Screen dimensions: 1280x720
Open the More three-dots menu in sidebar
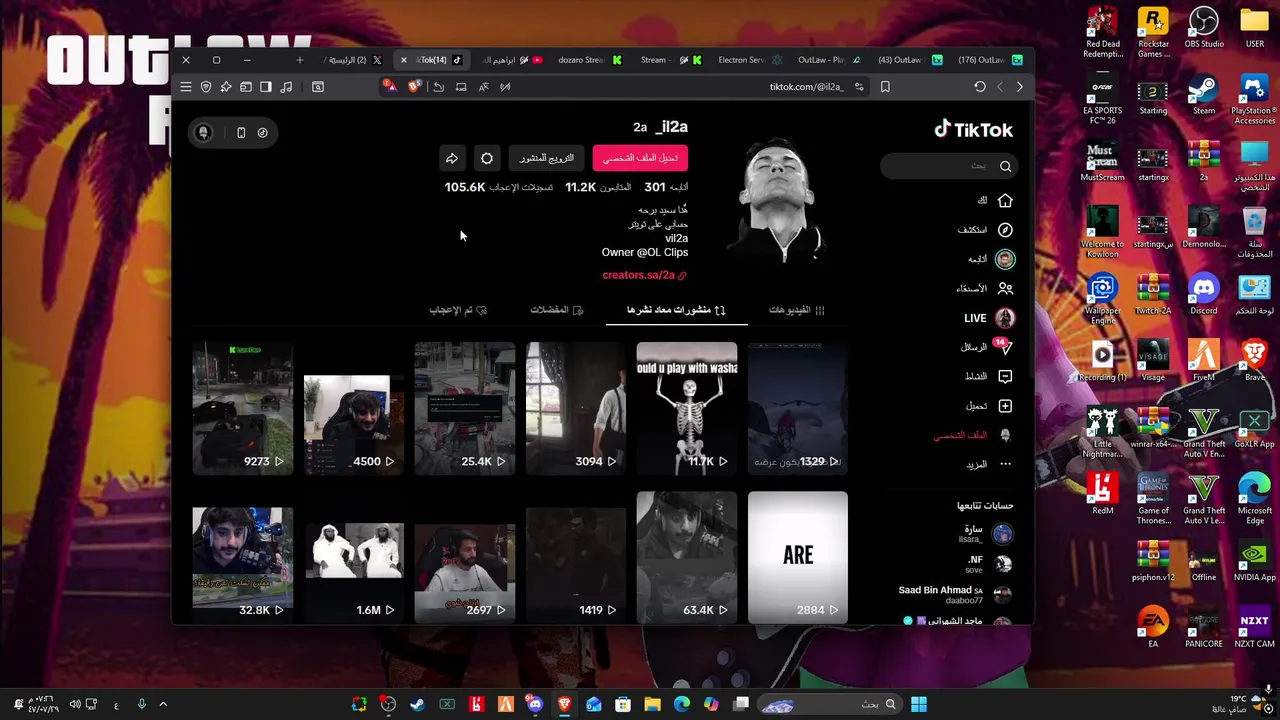point(1005,464)
